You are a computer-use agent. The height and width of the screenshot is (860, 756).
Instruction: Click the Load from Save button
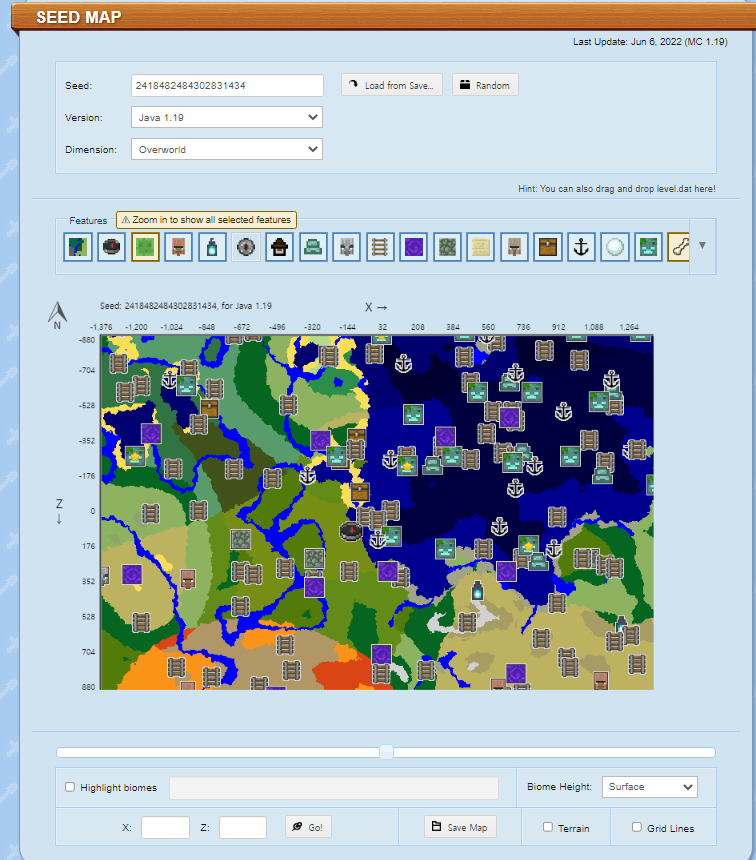[x=392, y=85]
